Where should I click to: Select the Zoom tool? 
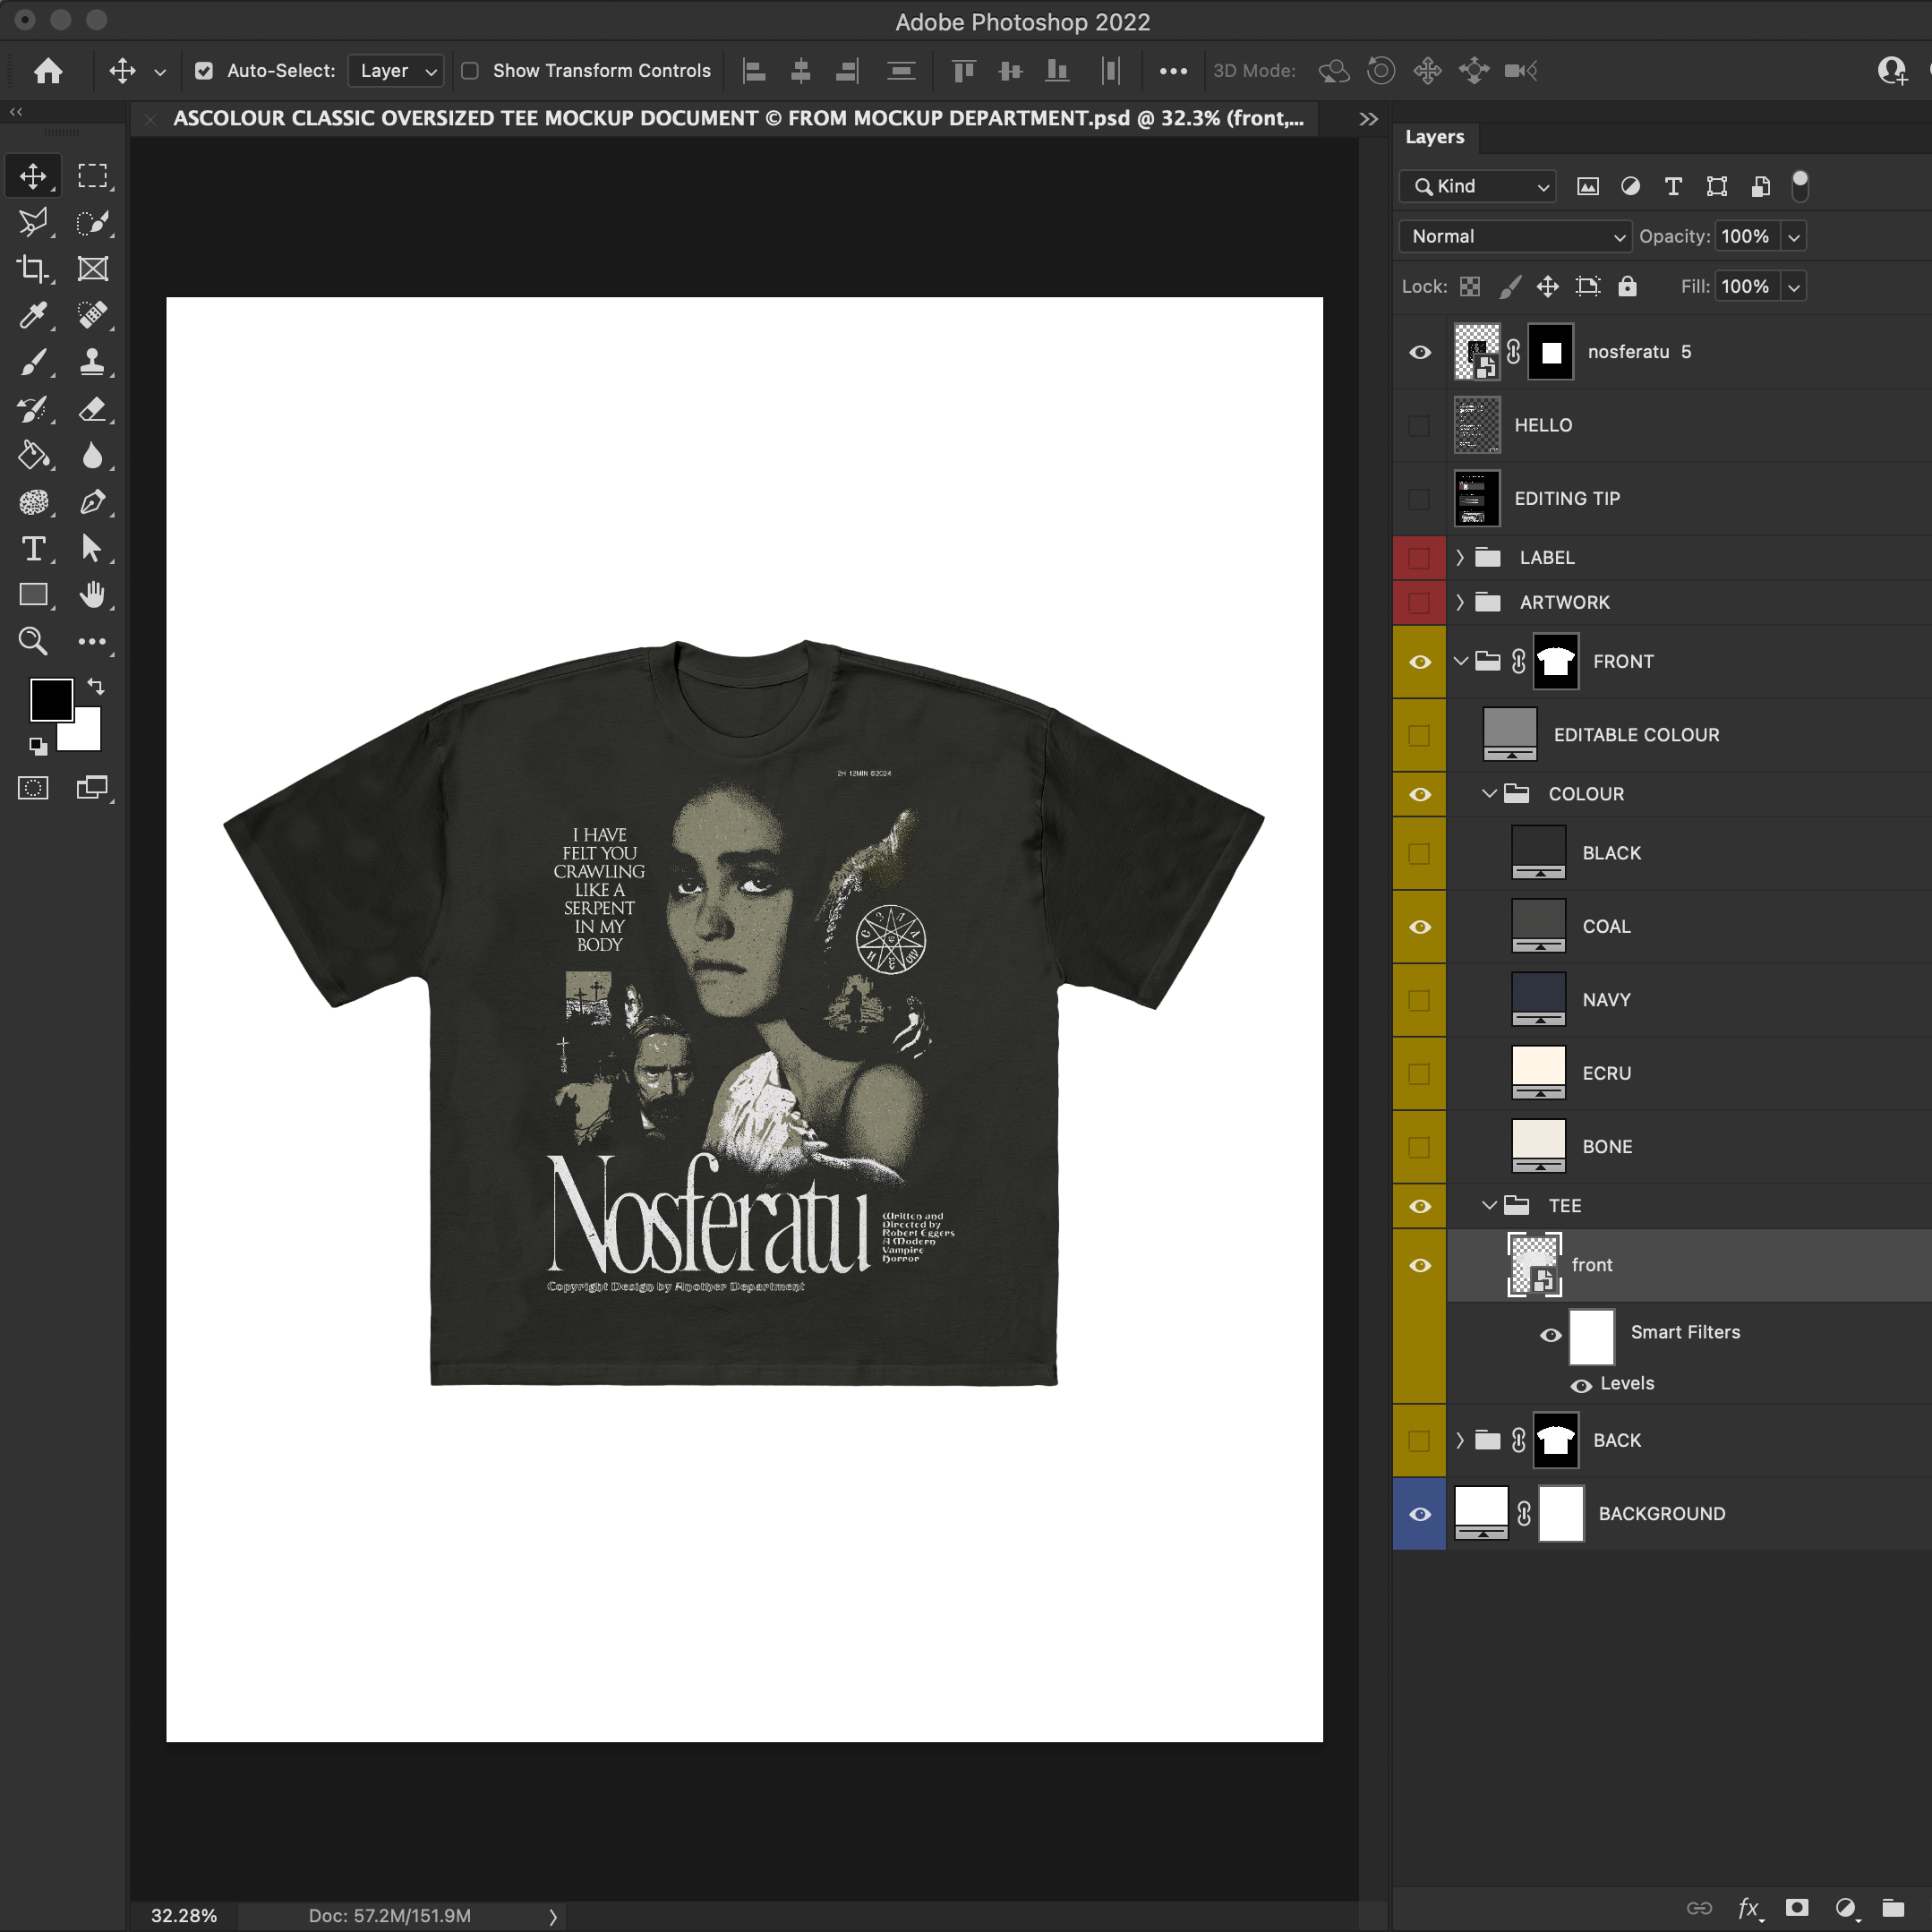(33, 641)
